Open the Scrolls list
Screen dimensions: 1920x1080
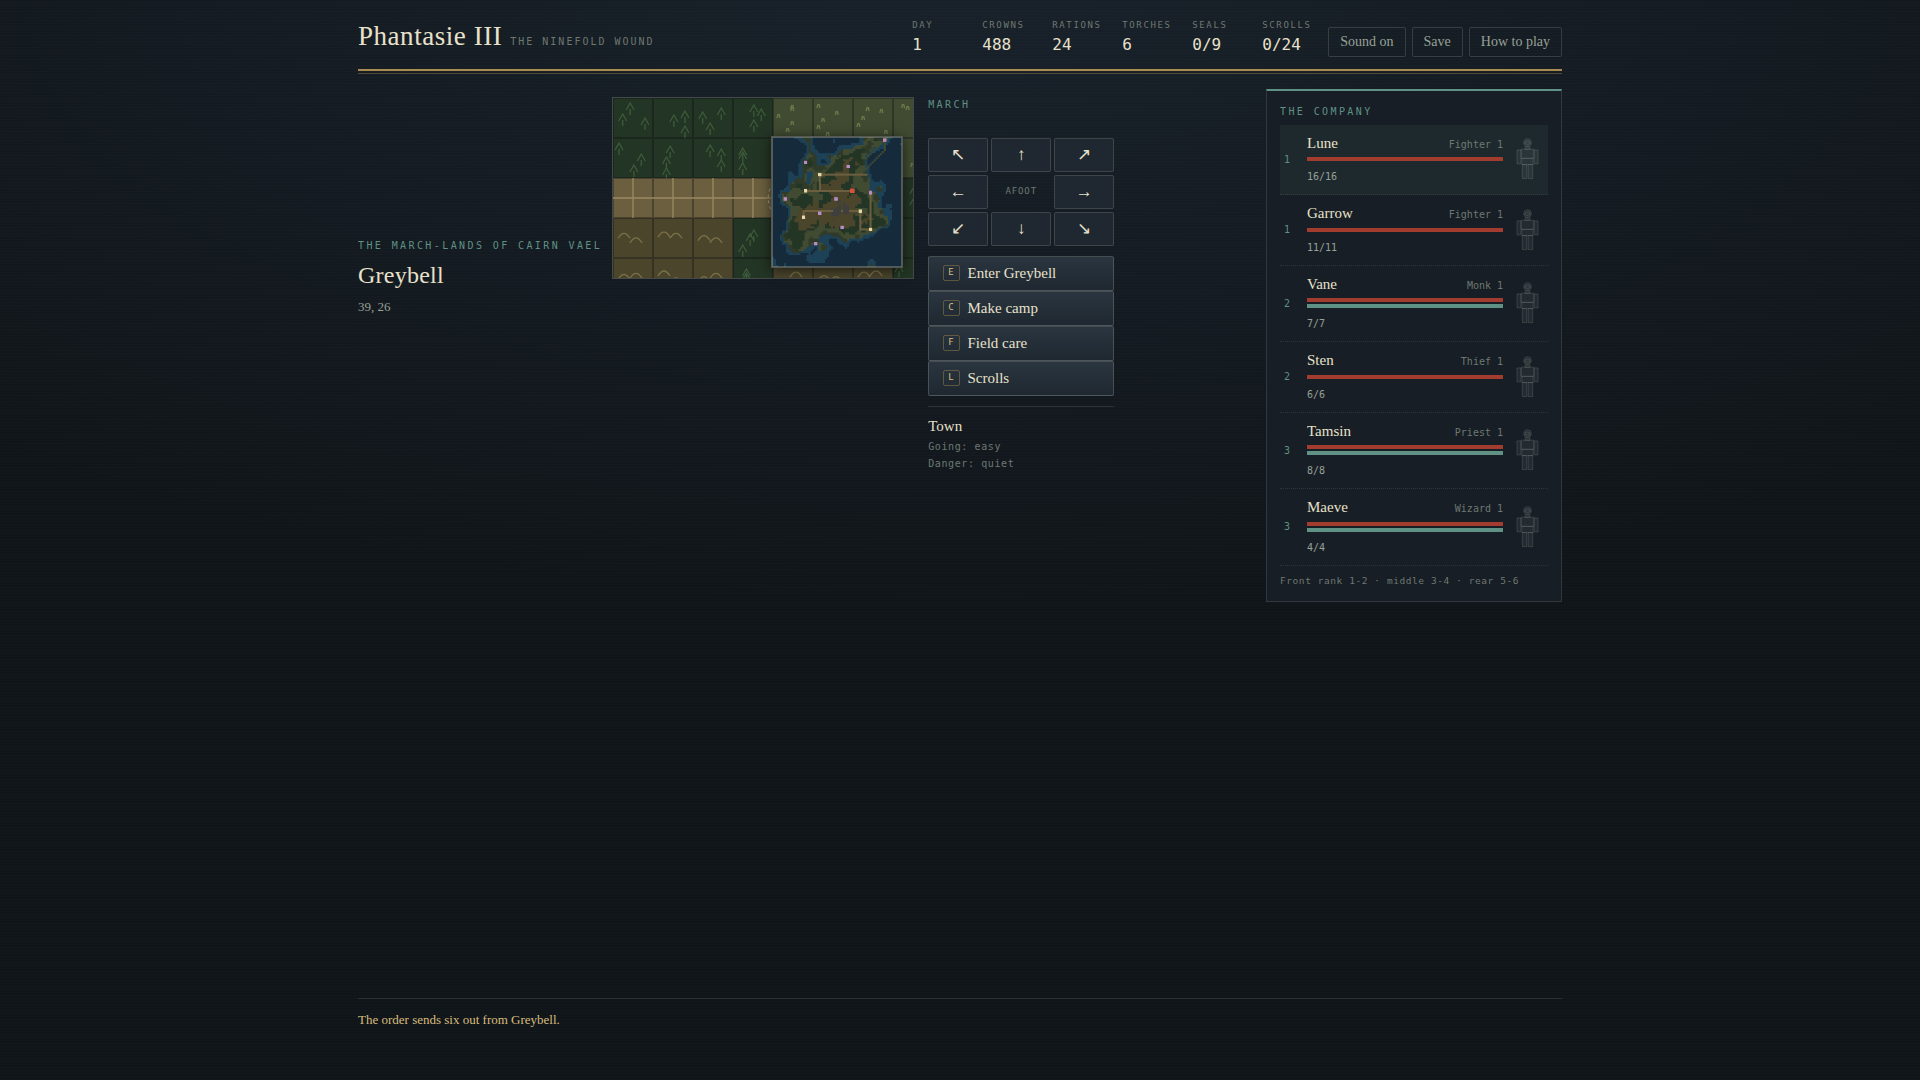(x=1021, y=378)
